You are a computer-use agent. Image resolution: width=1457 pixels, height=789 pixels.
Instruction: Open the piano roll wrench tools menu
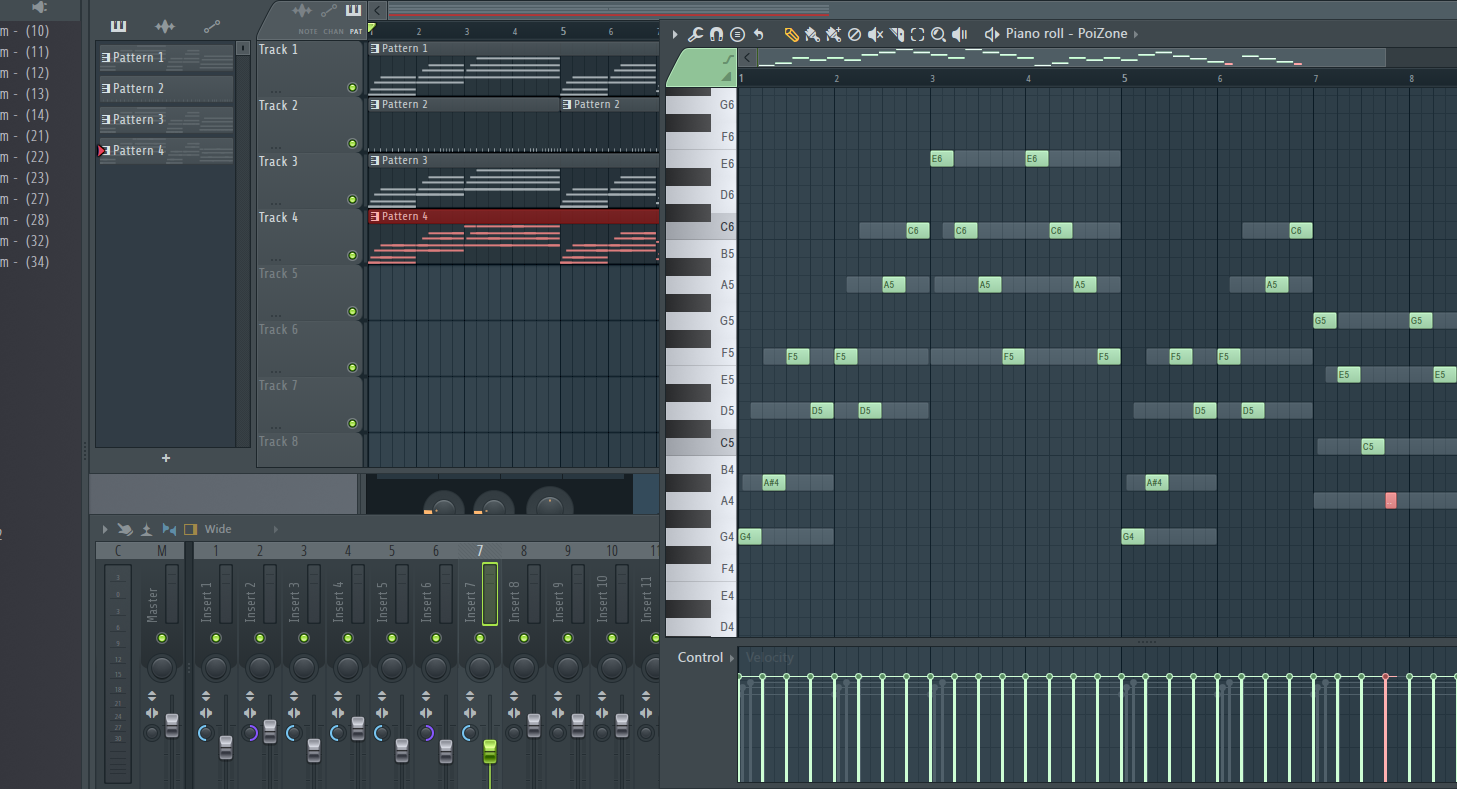(696, 34)
